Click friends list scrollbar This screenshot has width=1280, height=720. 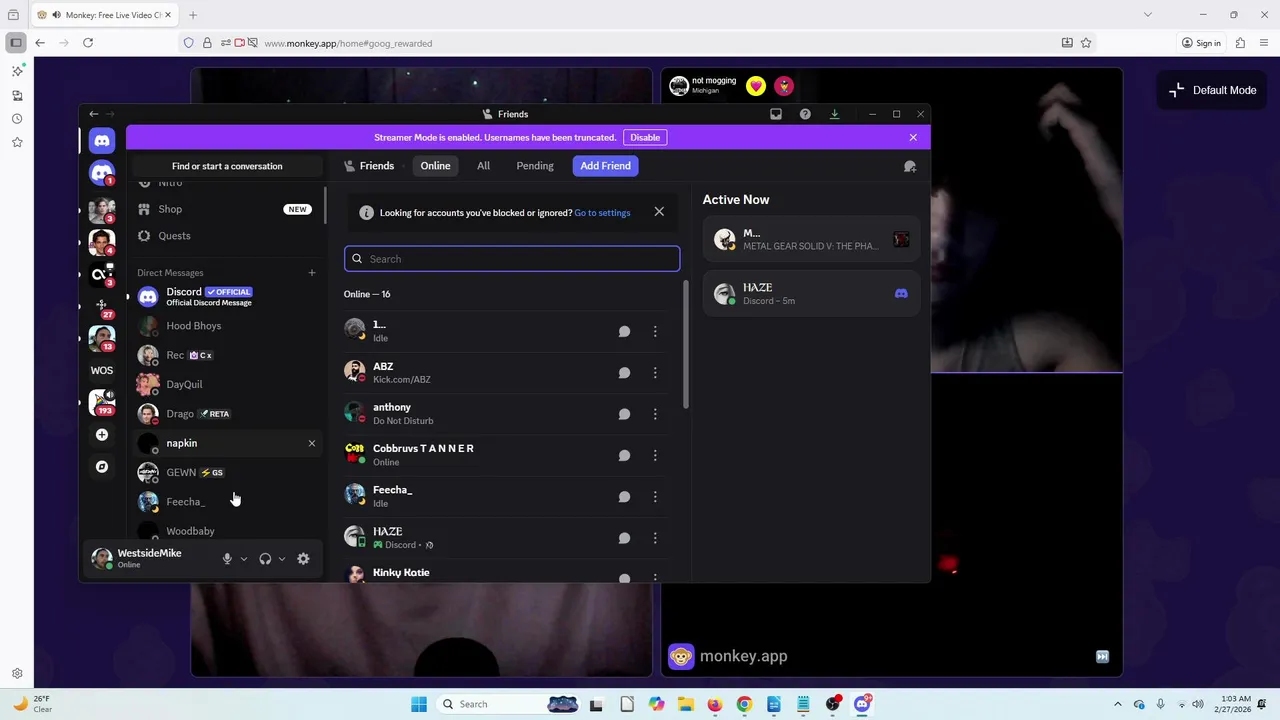tap(685, 344)
